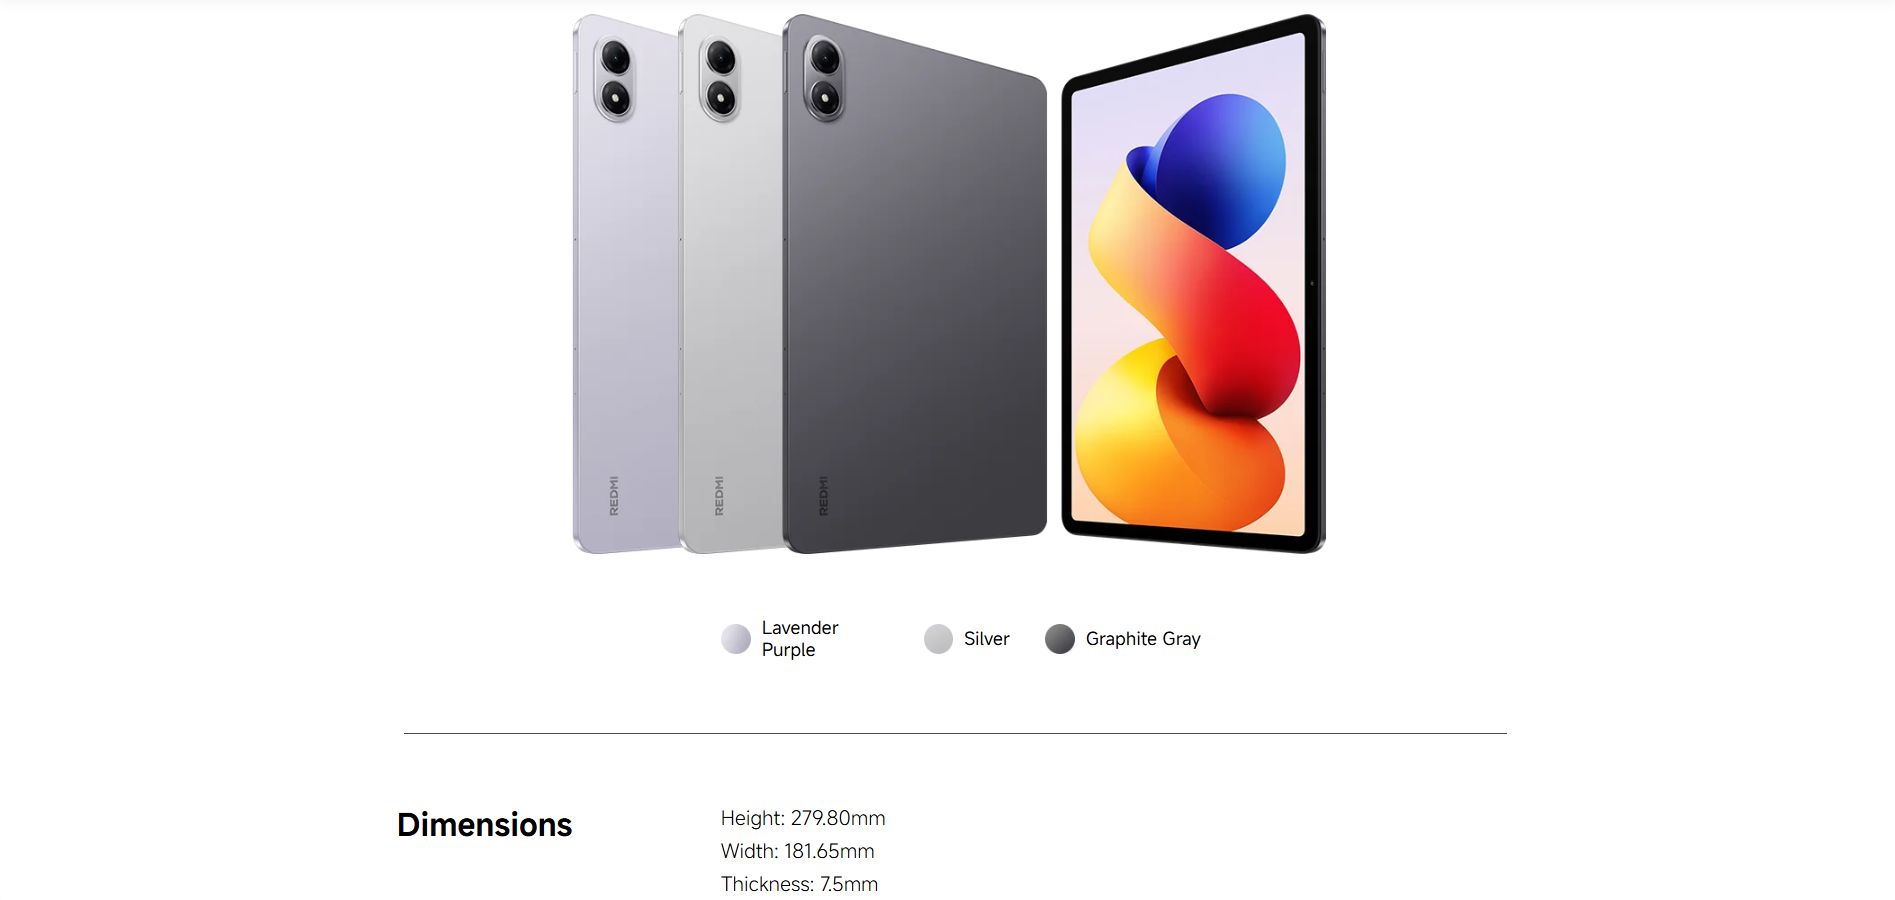
Task: Click the lavender purple tablet back
Action: point(627,300)
